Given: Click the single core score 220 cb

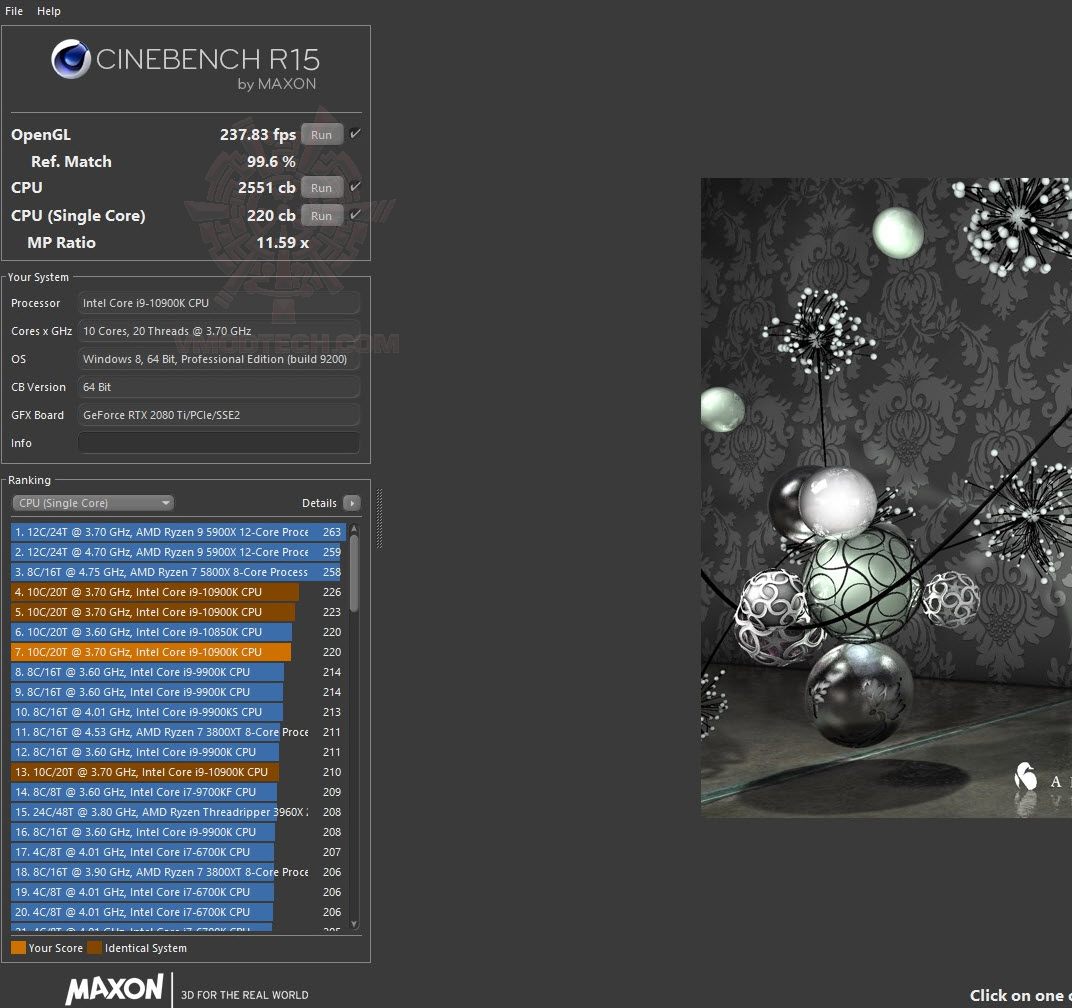Looking at the screenshot, I should (271, 215).
